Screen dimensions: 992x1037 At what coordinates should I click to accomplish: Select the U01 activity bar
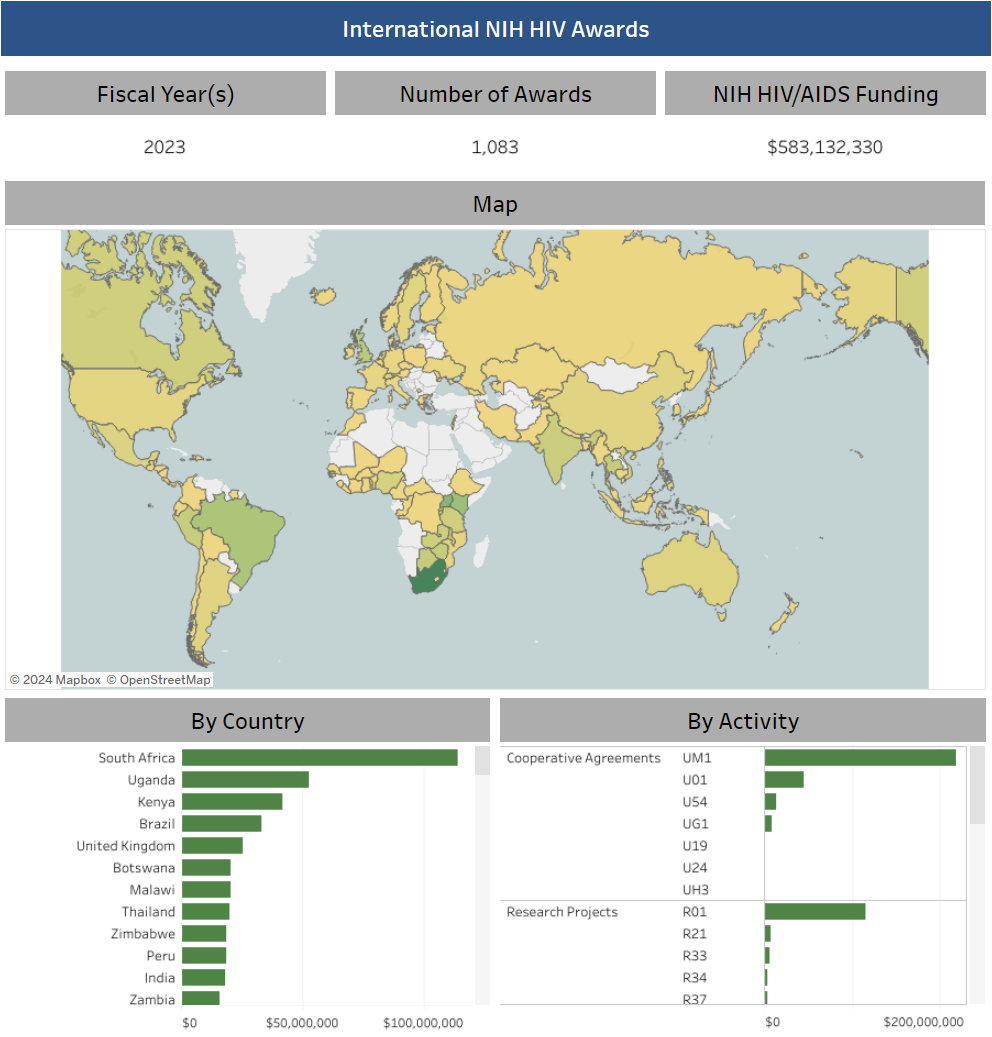tap(784, 780)
